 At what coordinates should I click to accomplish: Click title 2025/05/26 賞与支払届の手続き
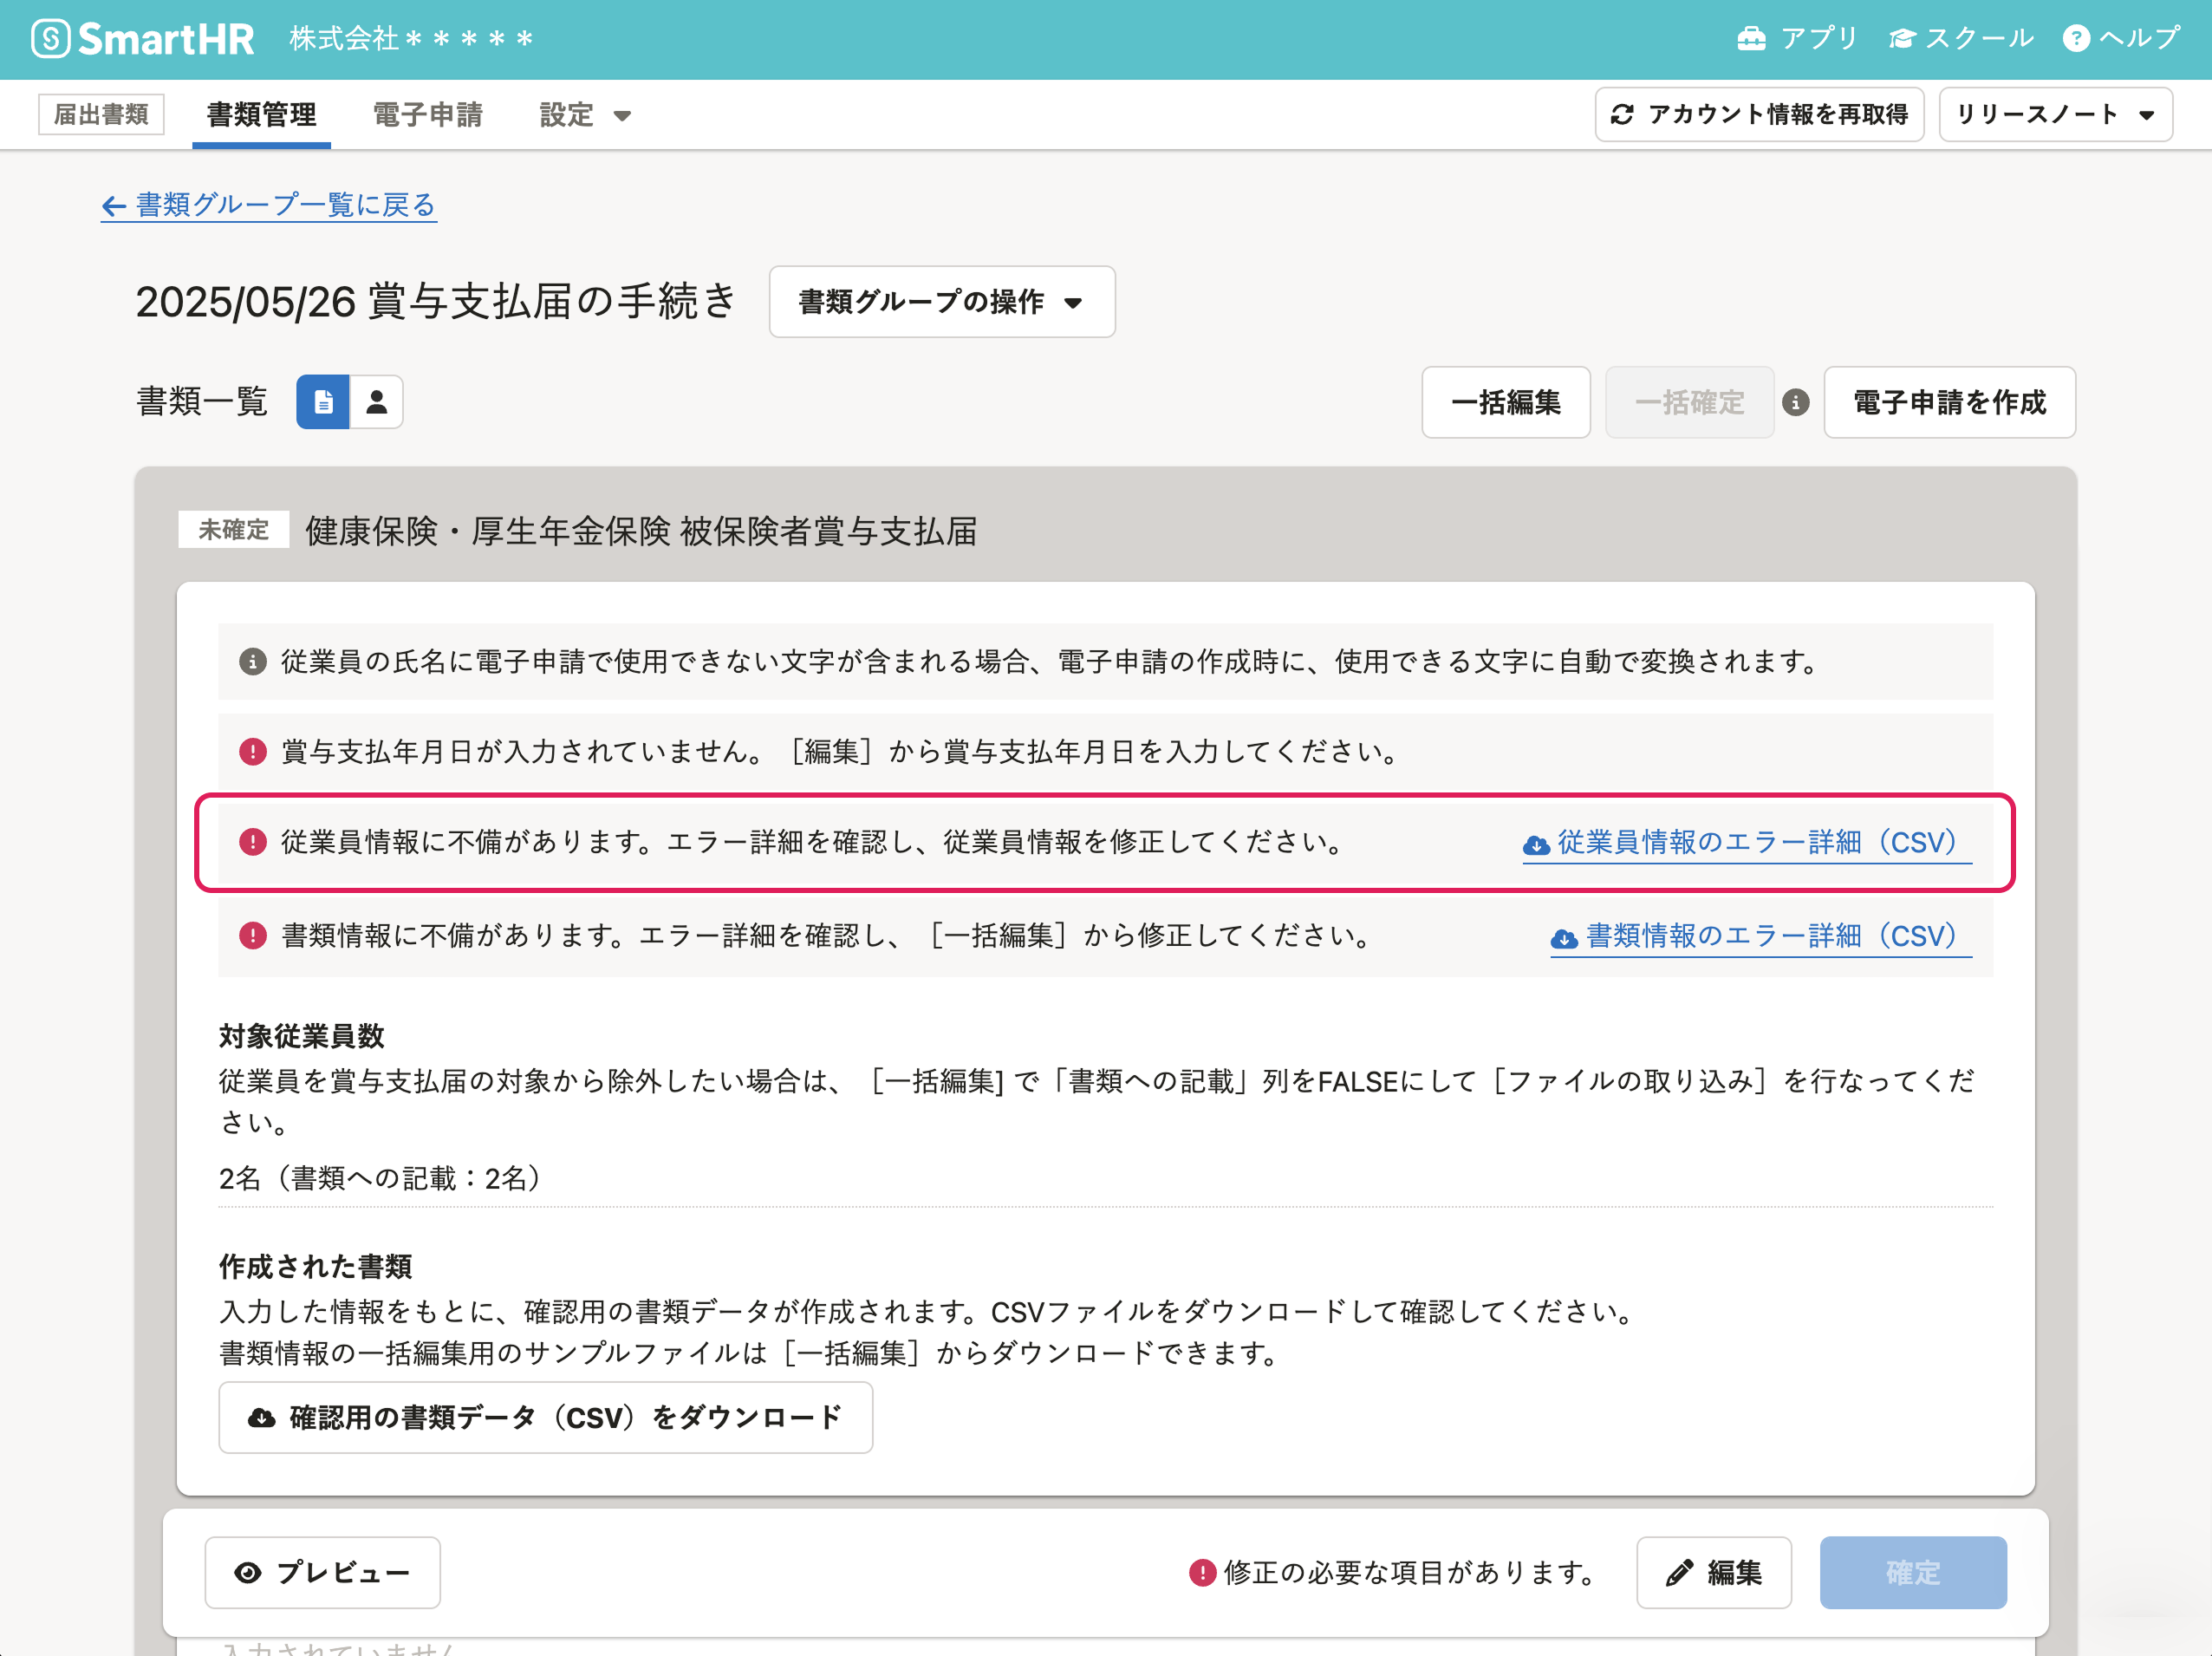click(436, 301)
